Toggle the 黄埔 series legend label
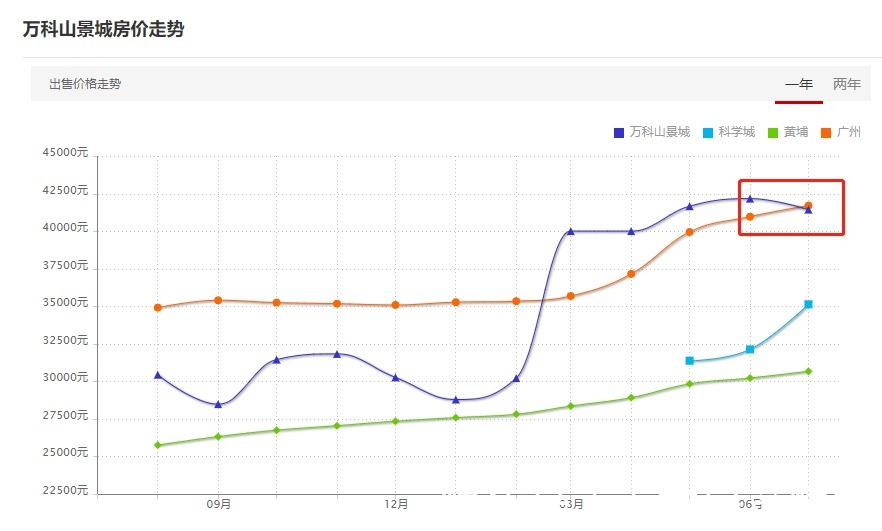 point(796,132)
